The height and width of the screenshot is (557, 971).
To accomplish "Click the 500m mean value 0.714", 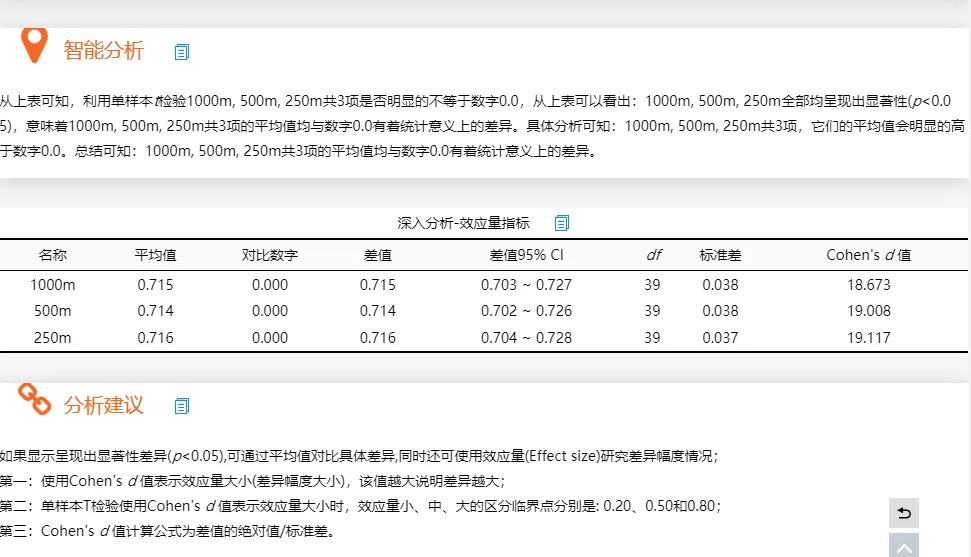I will (x=155, y=311).
